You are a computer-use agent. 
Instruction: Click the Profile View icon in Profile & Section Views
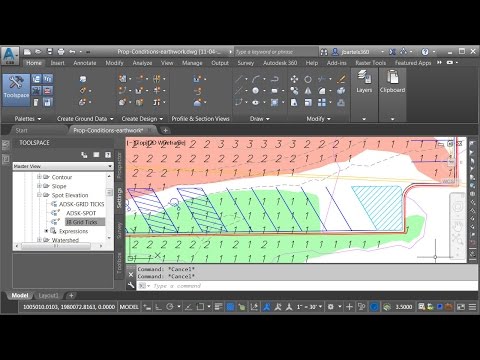tap(197, 79)
